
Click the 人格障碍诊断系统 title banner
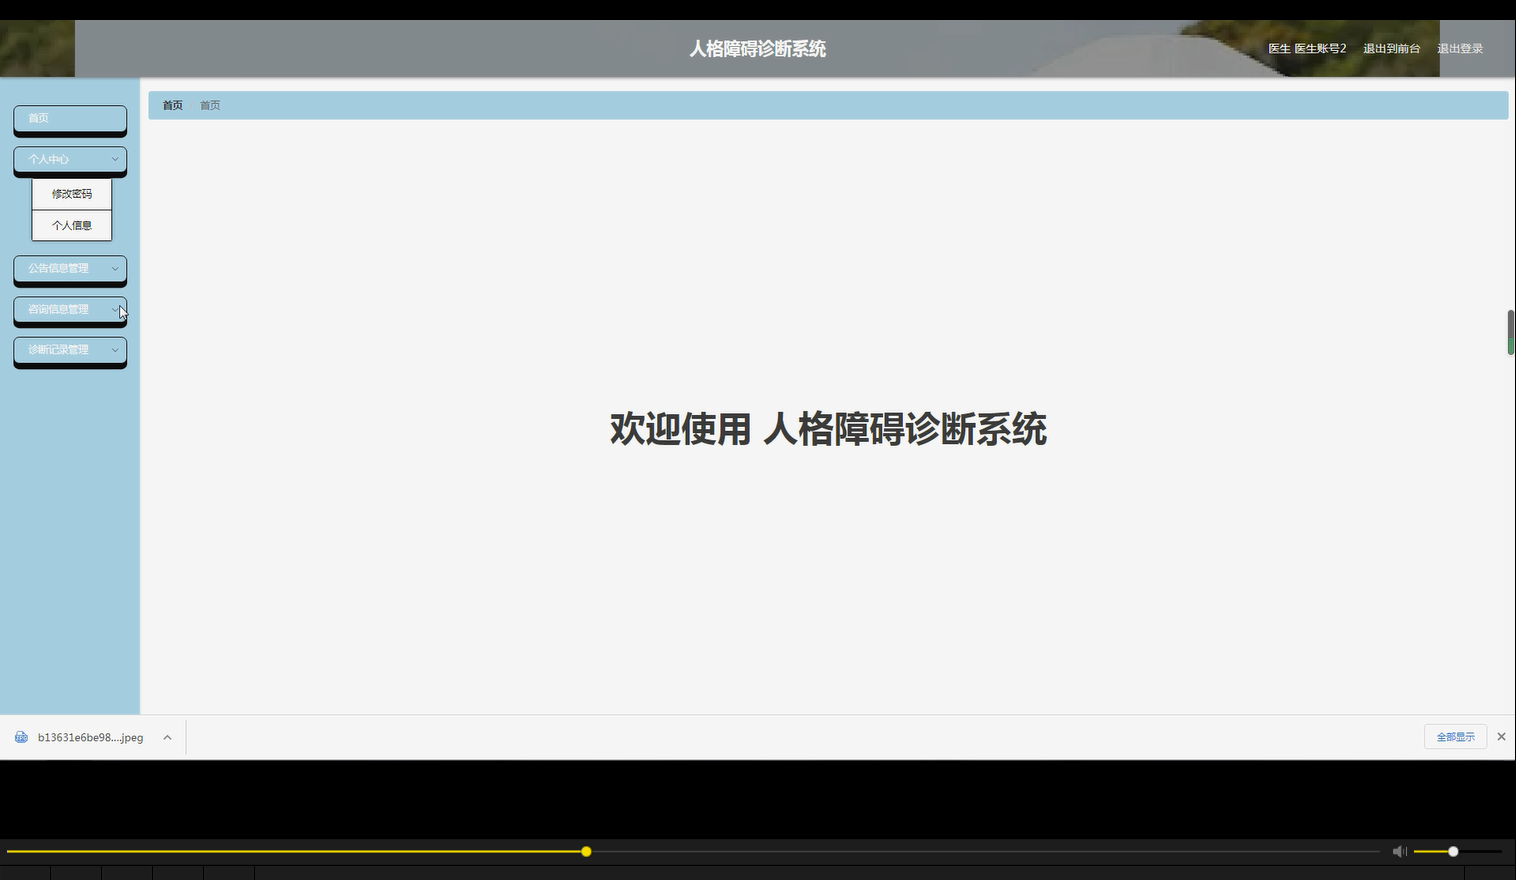(x=757, y=47)
